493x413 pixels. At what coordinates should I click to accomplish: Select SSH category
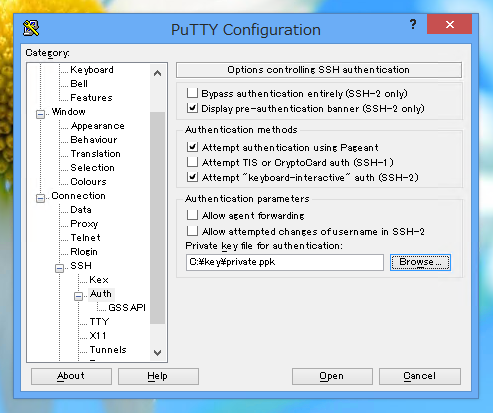[81, 266]
